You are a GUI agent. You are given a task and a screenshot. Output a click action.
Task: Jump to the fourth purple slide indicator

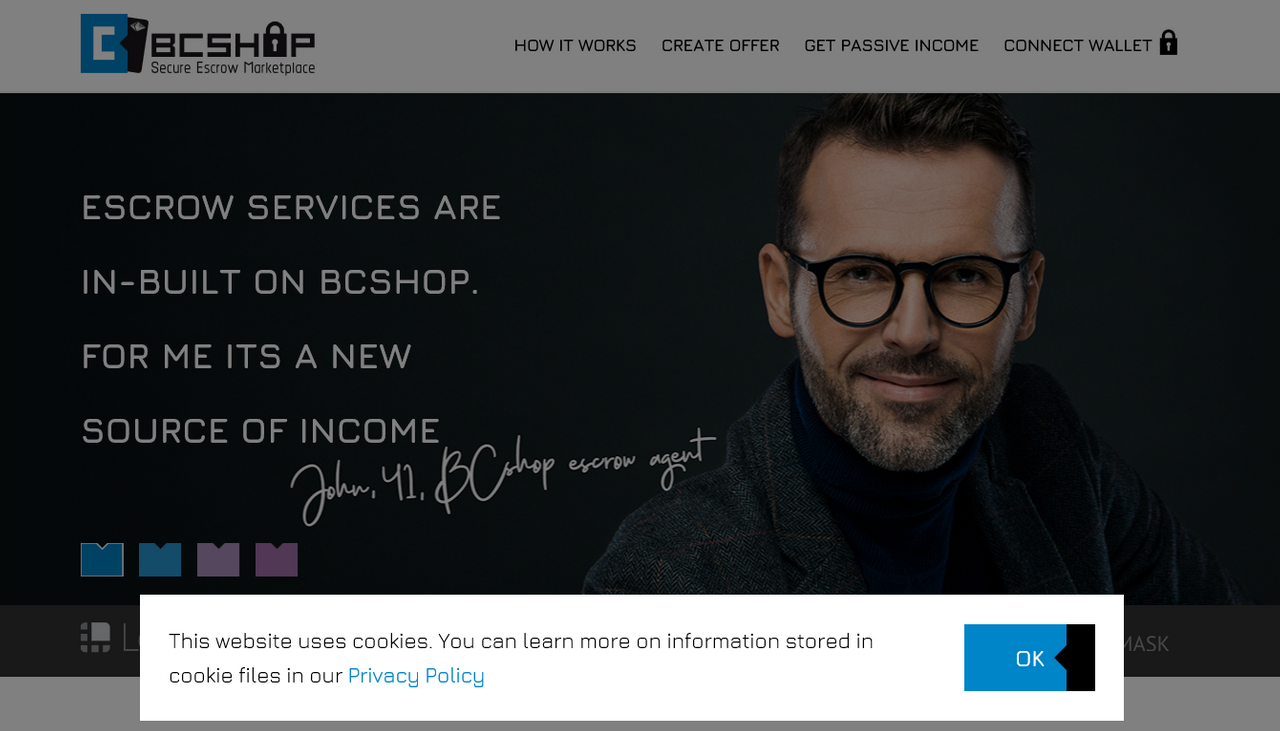pyautogui.click(x=277, y=560)
